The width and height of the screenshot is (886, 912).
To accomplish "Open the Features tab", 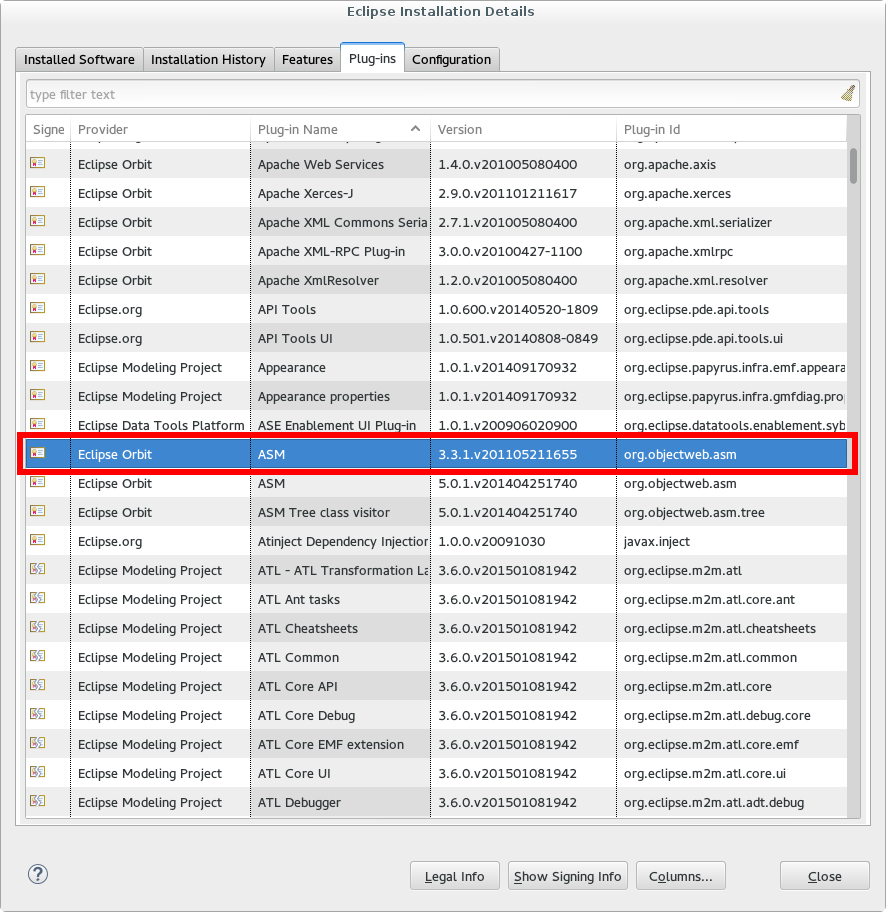I will [307, 59].
